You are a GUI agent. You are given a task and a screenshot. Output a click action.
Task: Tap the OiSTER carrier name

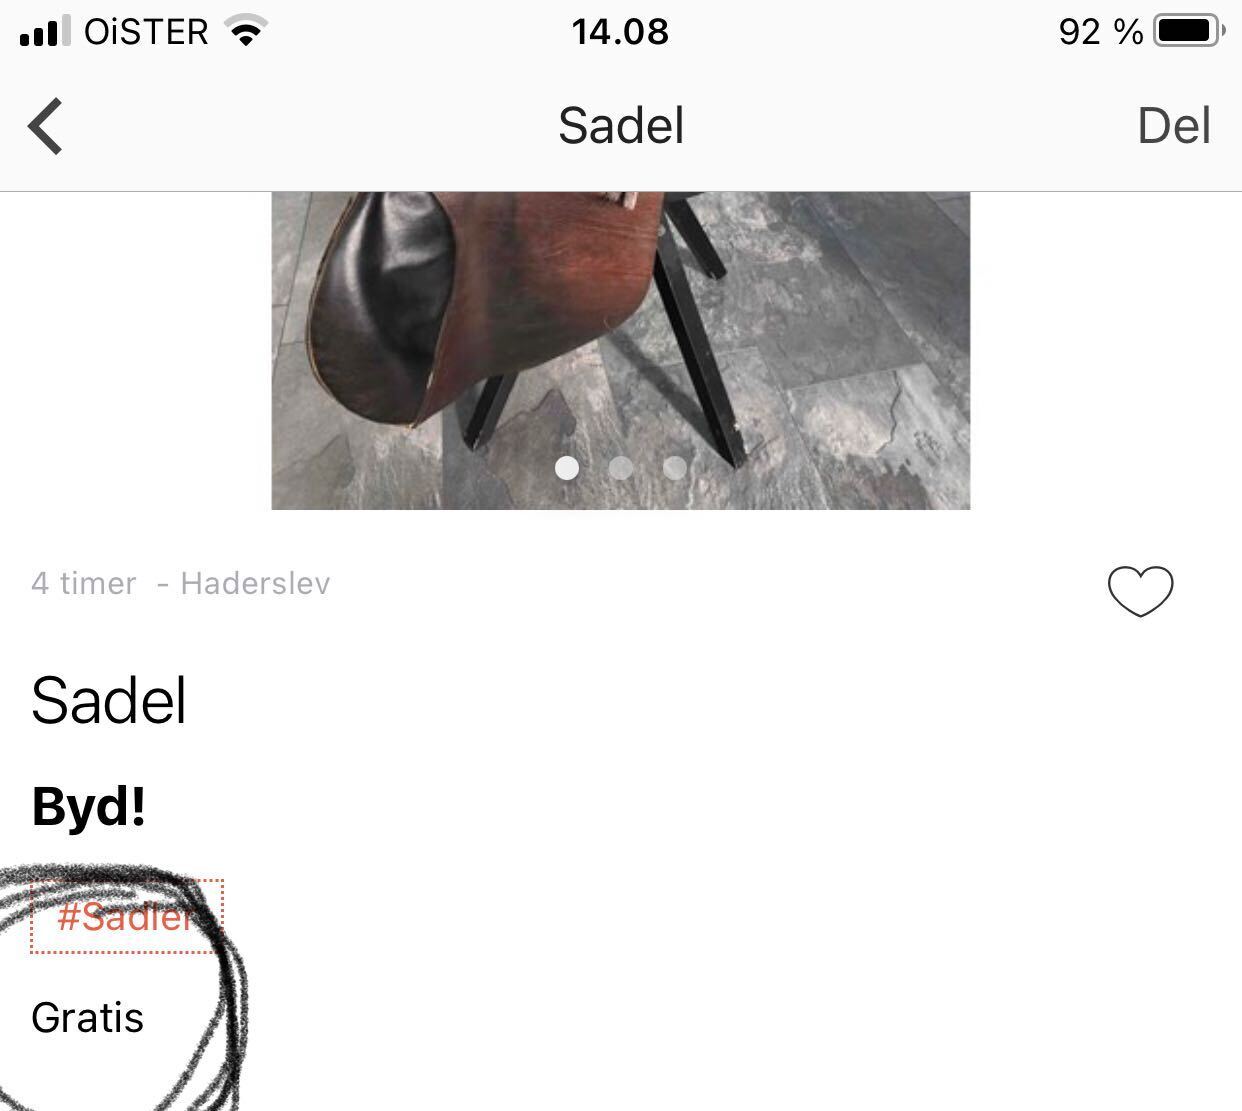(146, 32)
